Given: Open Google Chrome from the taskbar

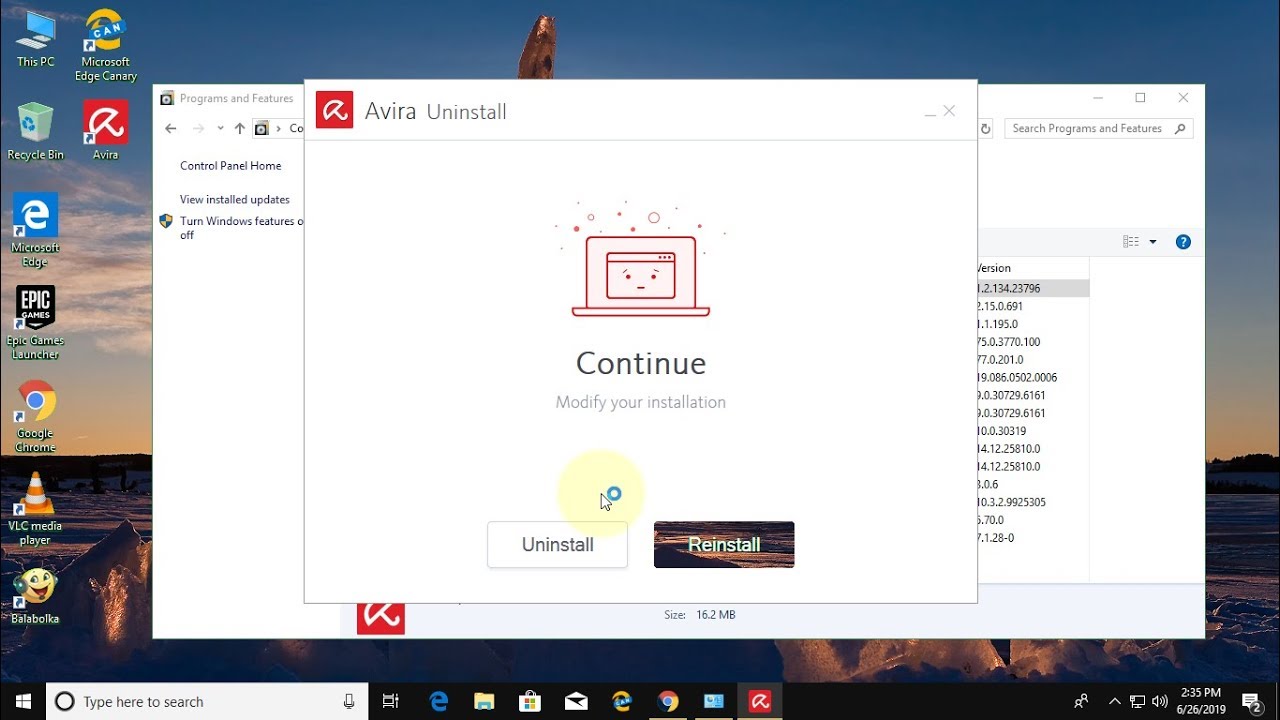Looking at the screenshot, I should [x=668, y=701].
